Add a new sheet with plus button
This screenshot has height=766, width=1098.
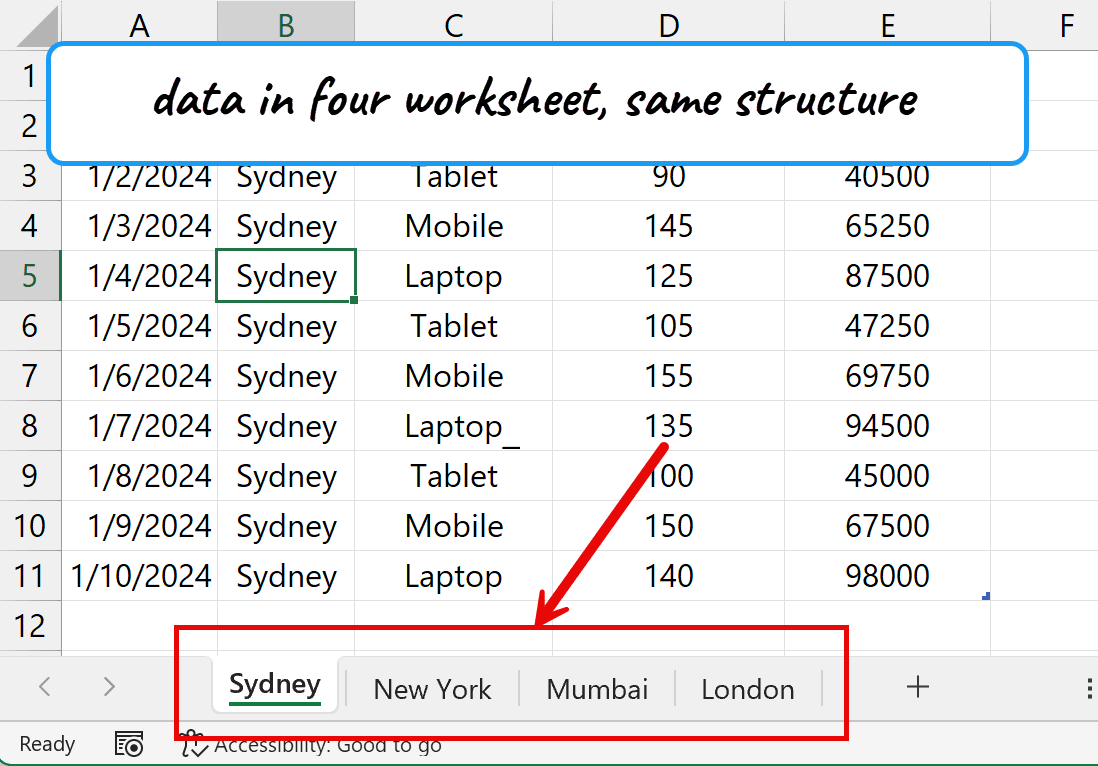pyautogui.click(x=917, y=687)
